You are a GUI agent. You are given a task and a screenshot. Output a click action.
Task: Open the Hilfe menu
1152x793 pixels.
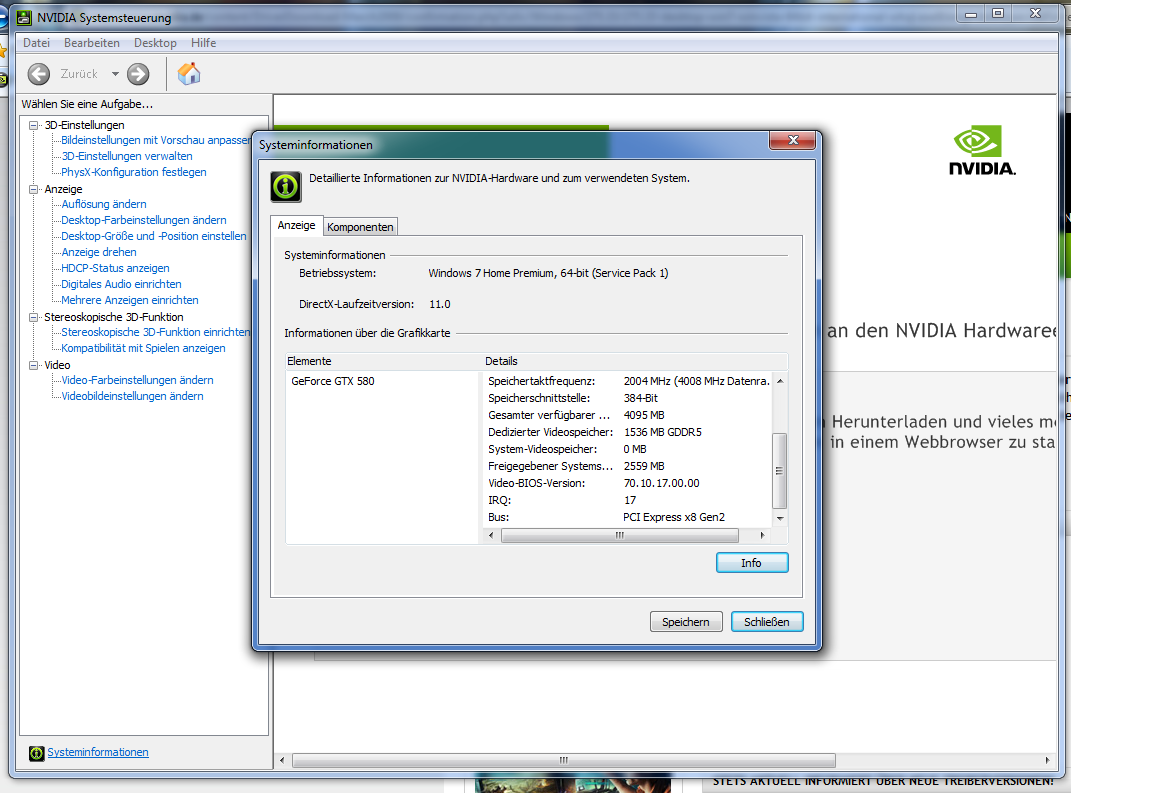[204, 43]
